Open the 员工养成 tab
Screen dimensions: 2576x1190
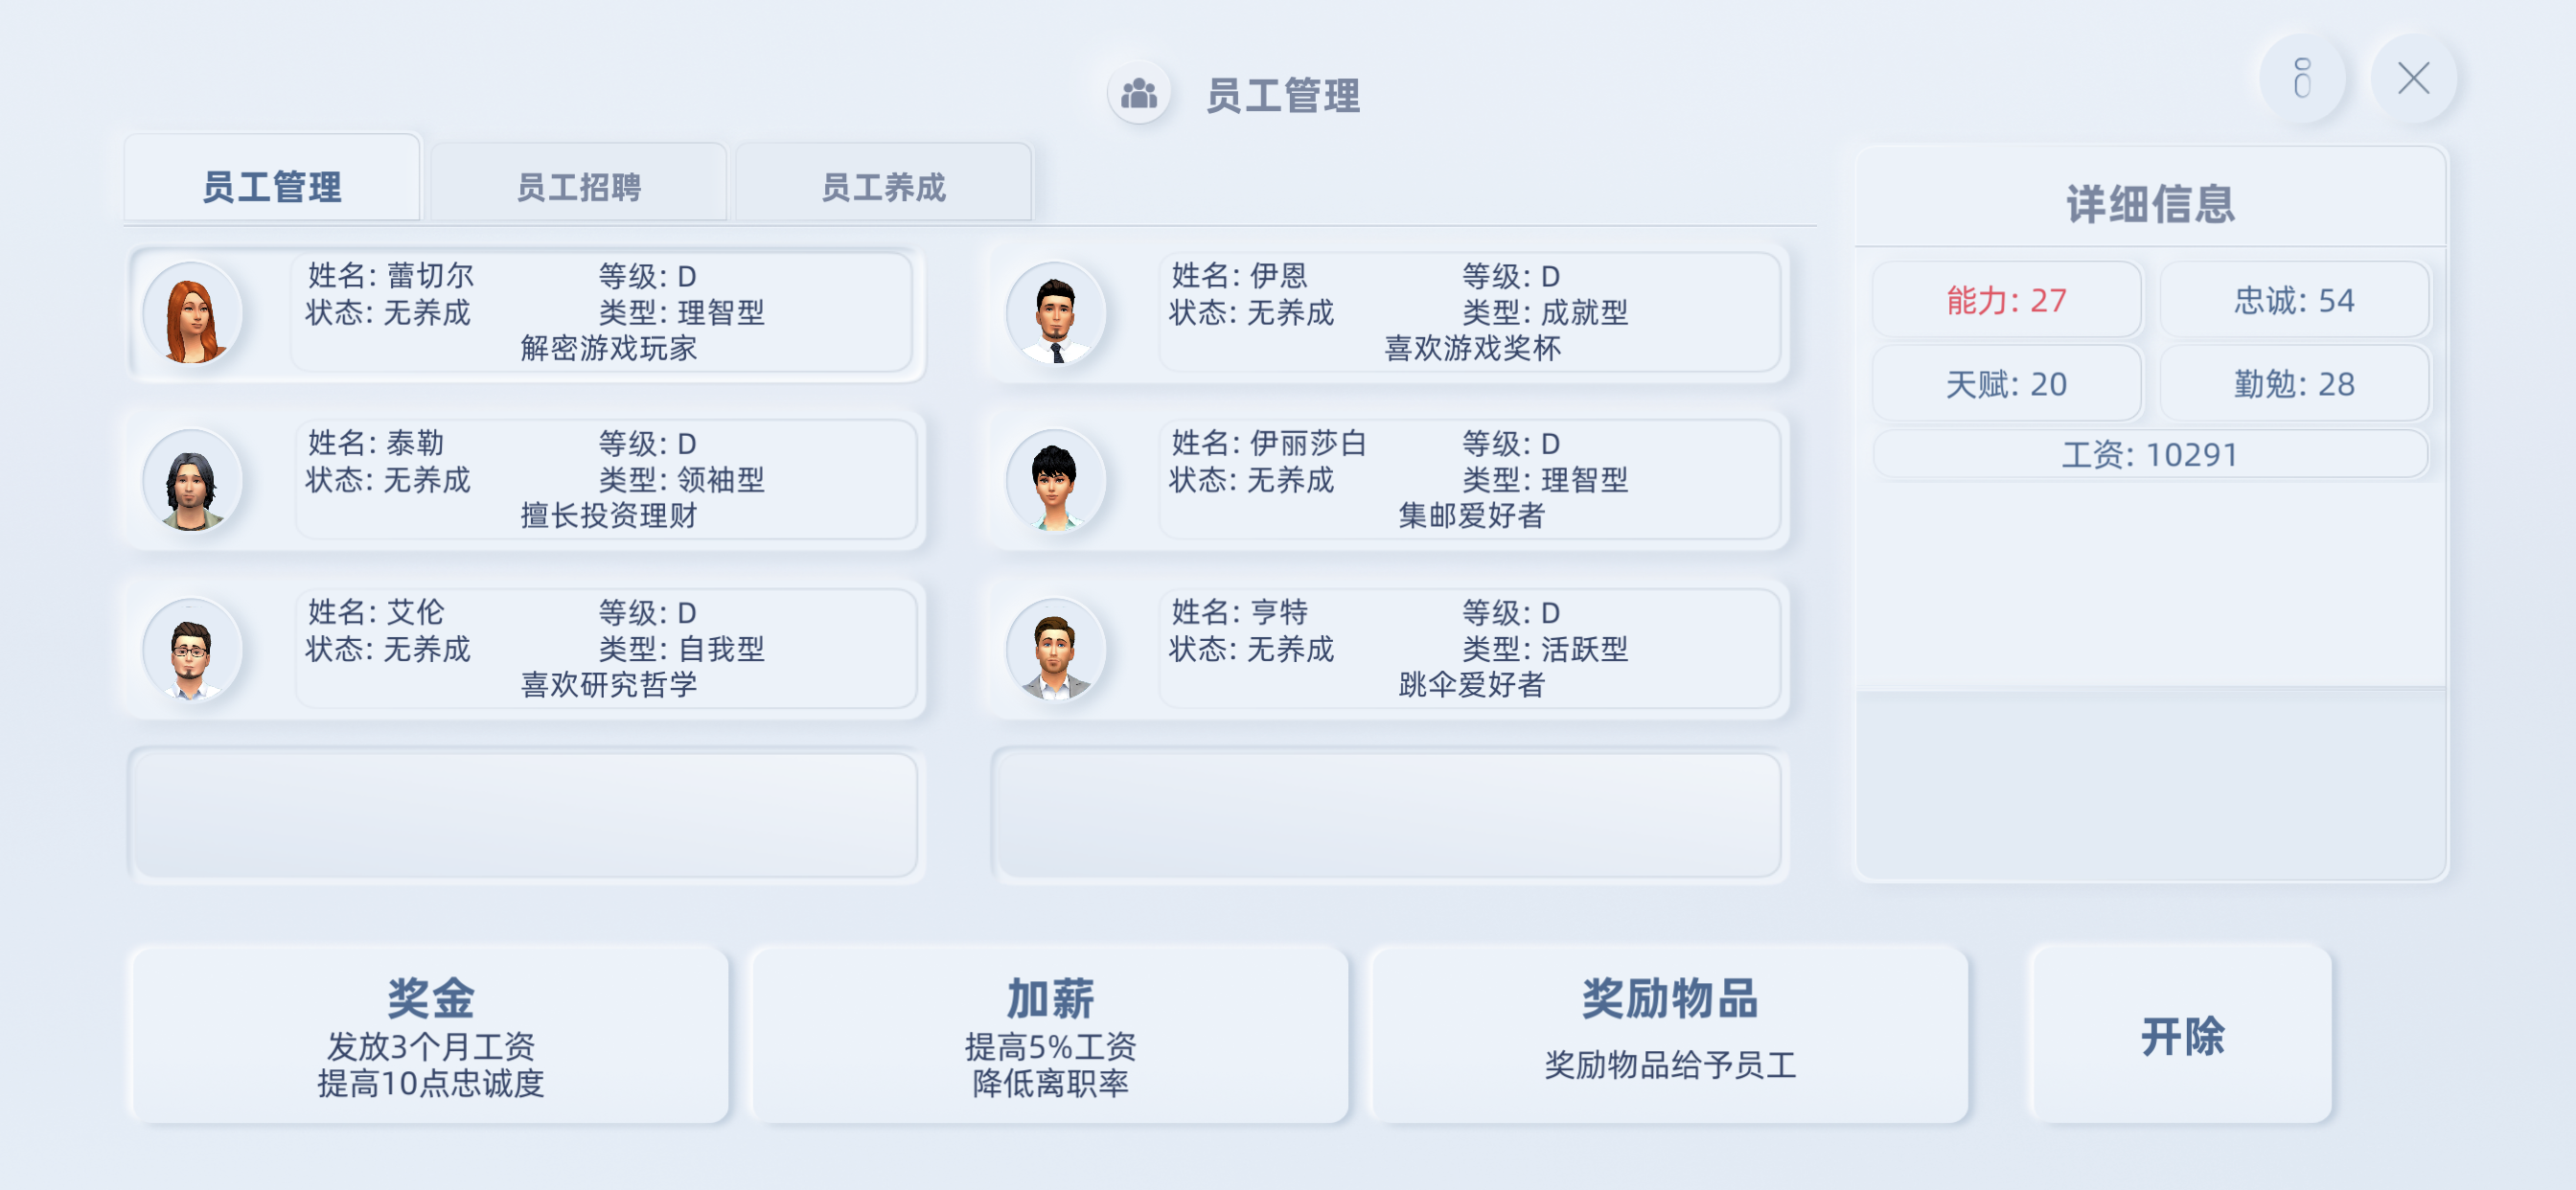[x=883, y=186]
